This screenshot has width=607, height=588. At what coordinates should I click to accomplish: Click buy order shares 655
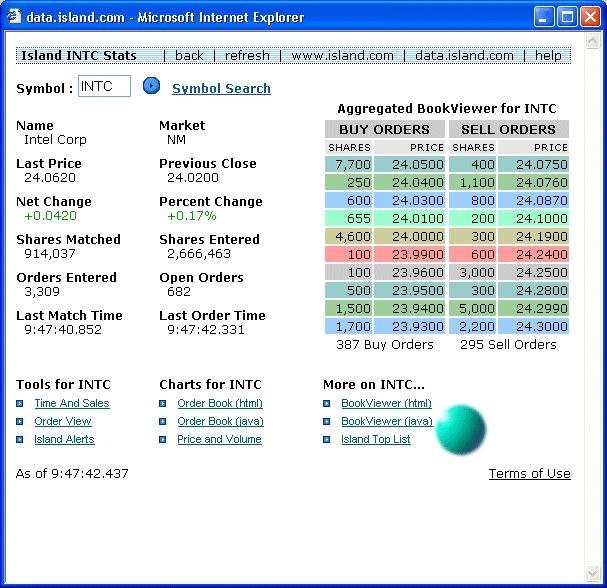click(x=348, y=218)
